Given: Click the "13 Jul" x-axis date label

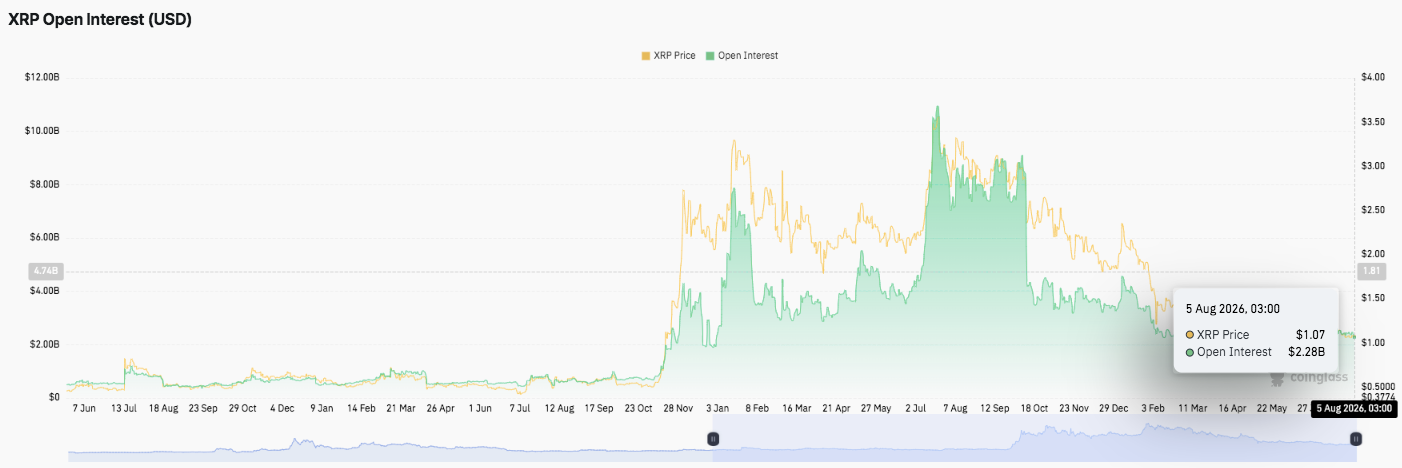Looking at the screenshot, I should 124,409.
